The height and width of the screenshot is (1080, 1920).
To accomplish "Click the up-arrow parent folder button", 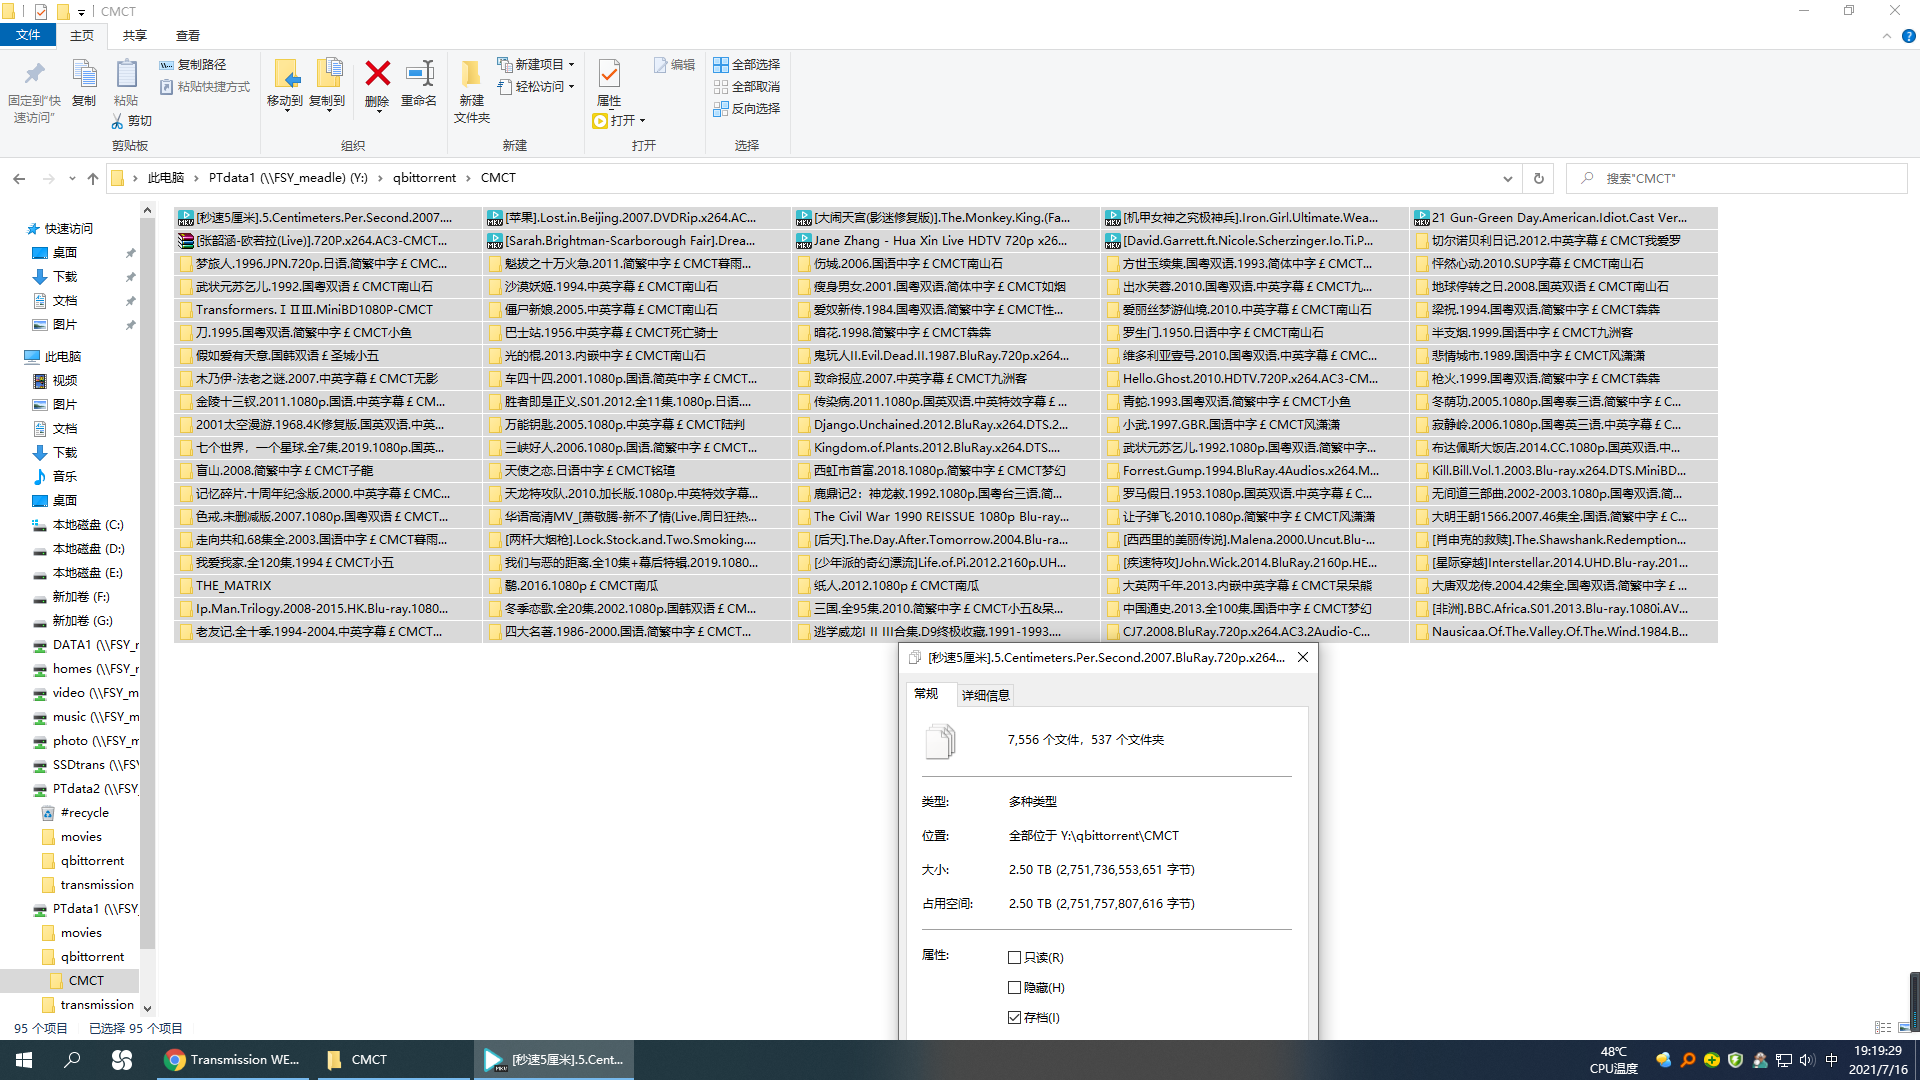I will coord(93,178).
